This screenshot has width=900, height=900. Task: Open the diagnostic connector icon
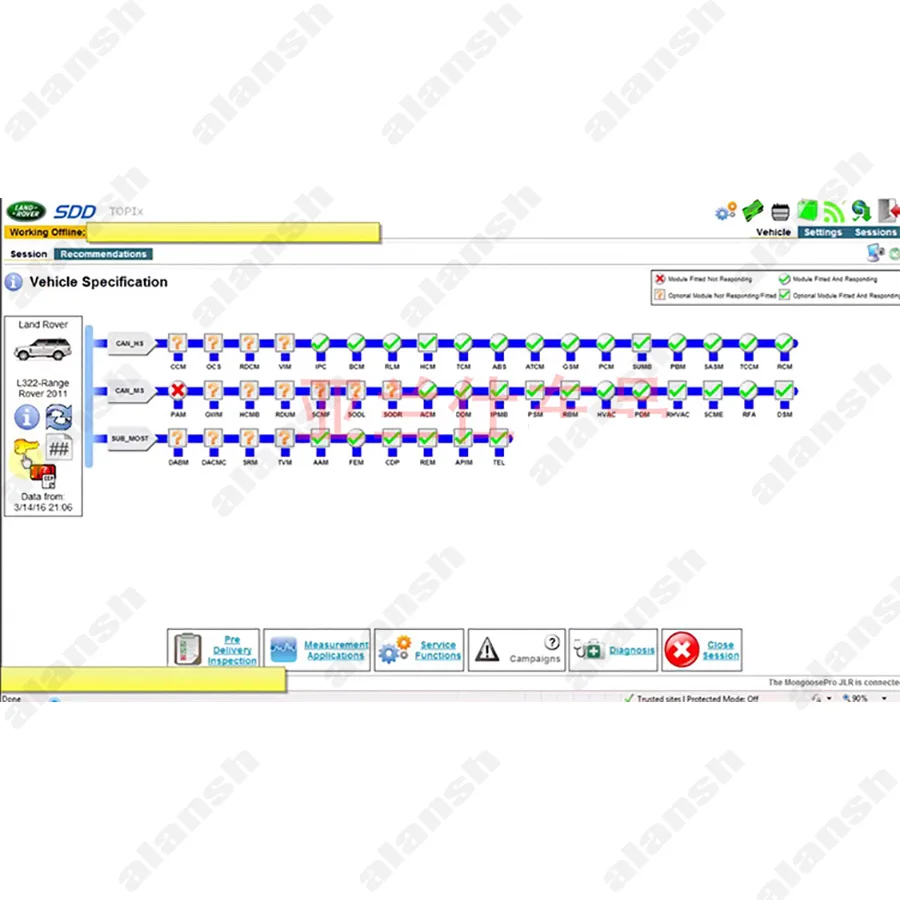780,212
